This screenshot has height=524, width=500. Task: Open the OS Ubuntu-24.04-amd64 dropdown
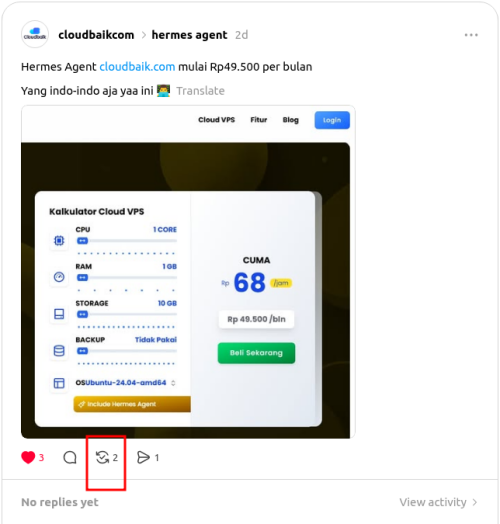click(126, 383)
